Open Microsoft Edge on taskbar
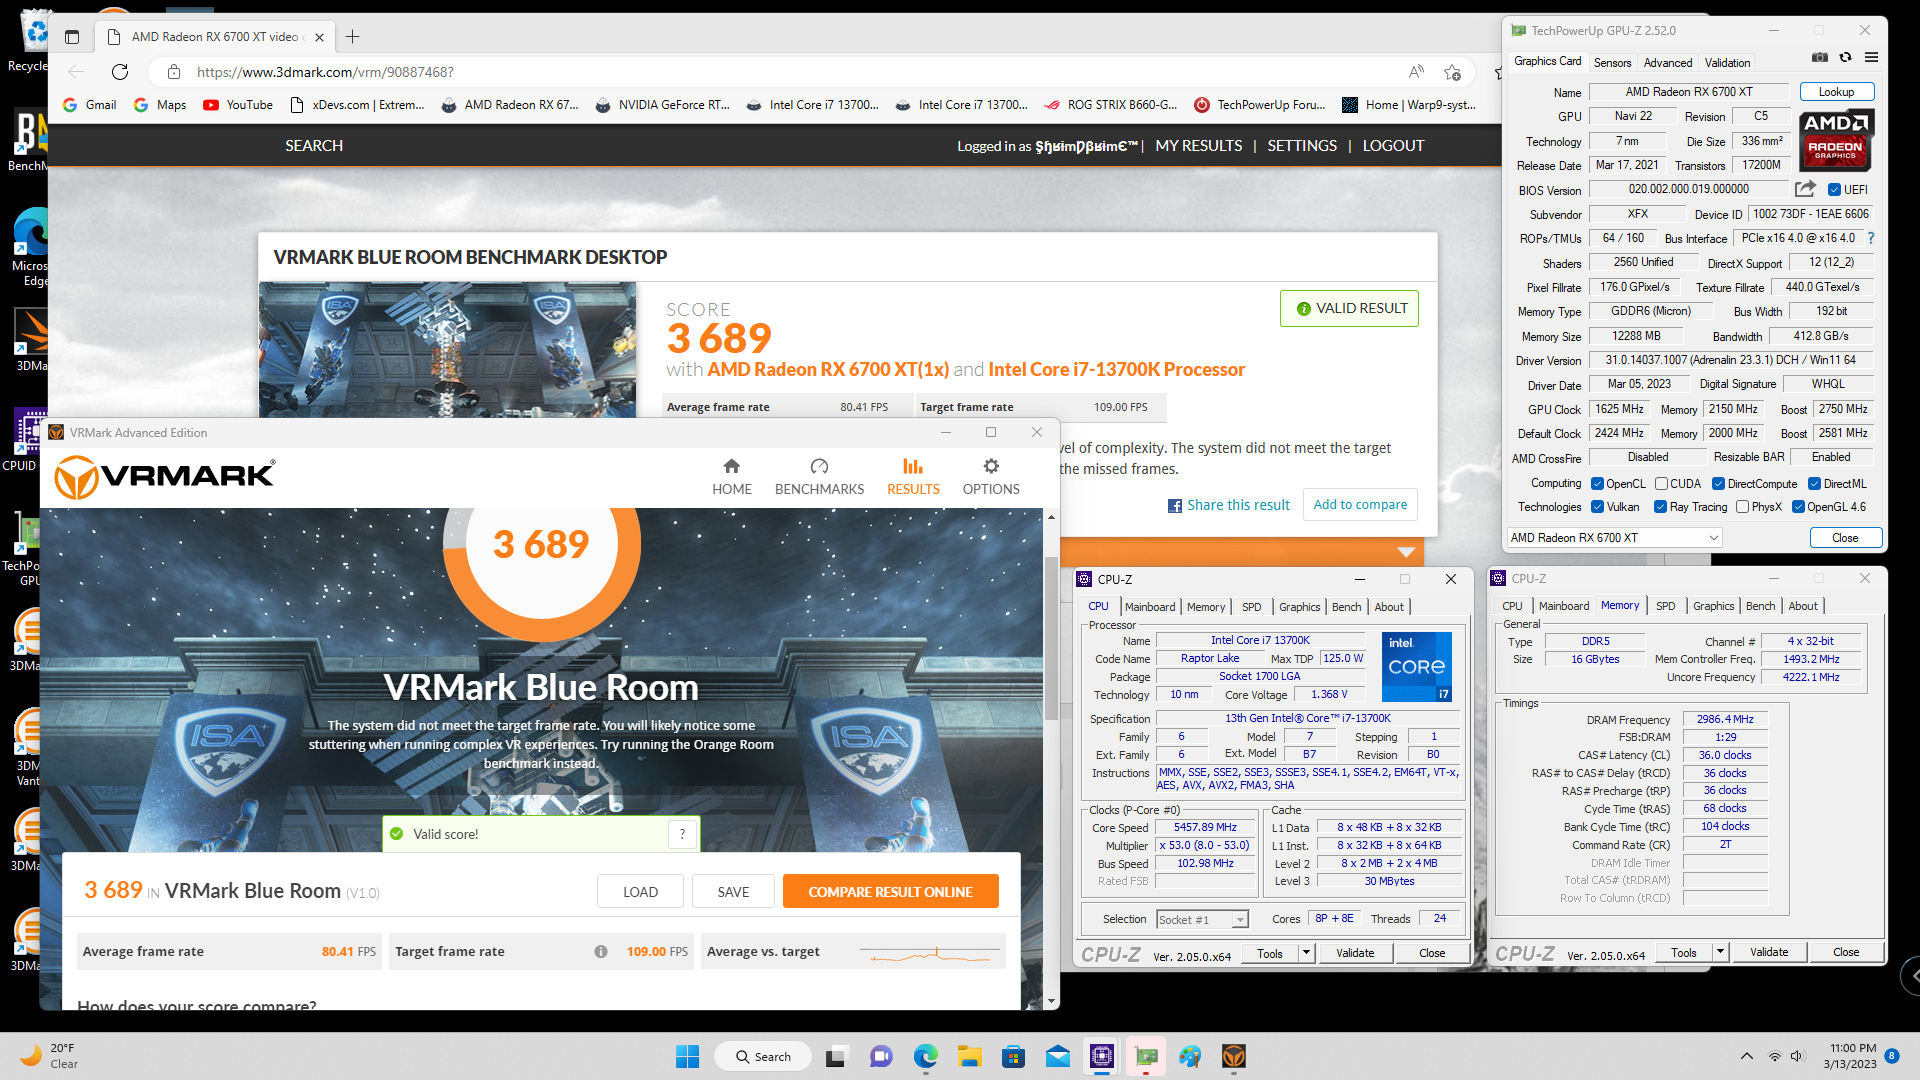This screenshot has height=1080, width=1920. click(x=925, y=1057)
